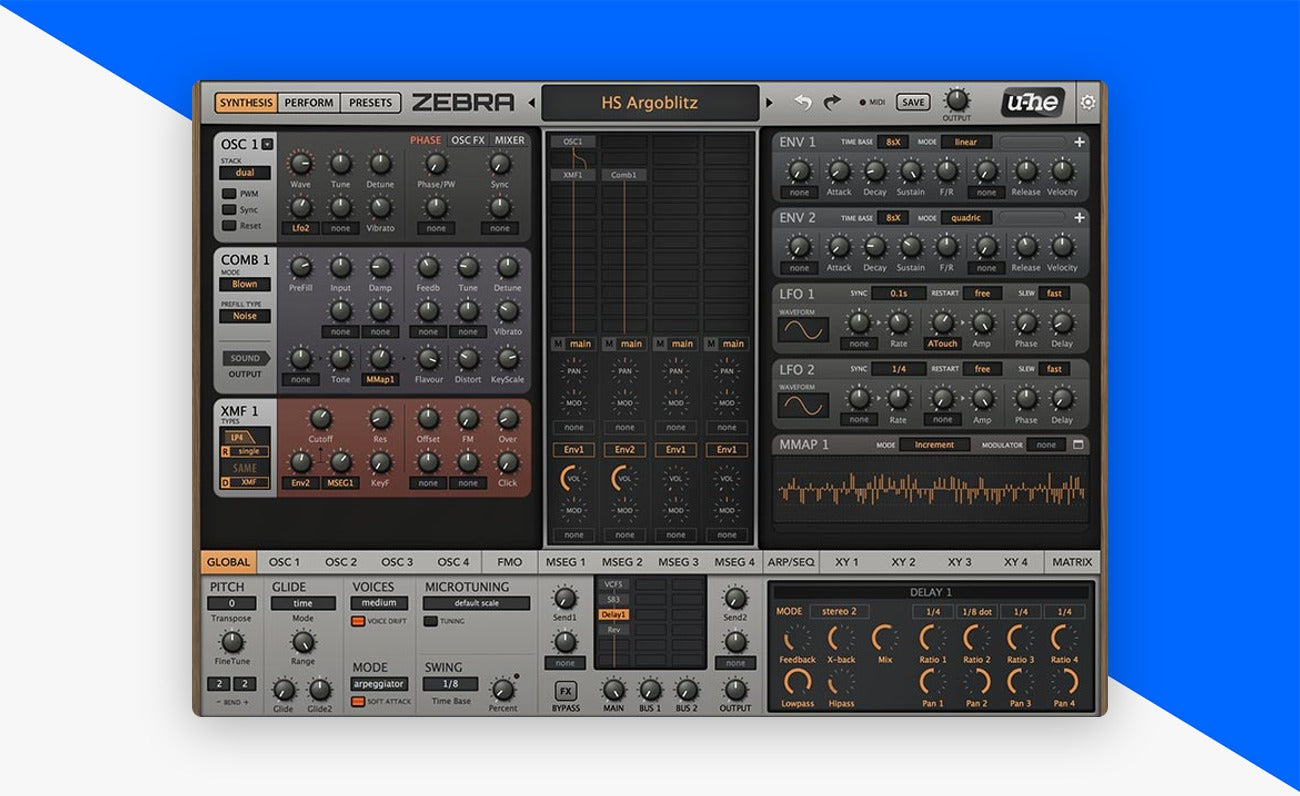1300x796 pixels.
Task: Click HS Argoblitz preset name display
Action: pyautogui.click(x=650, y=102)
